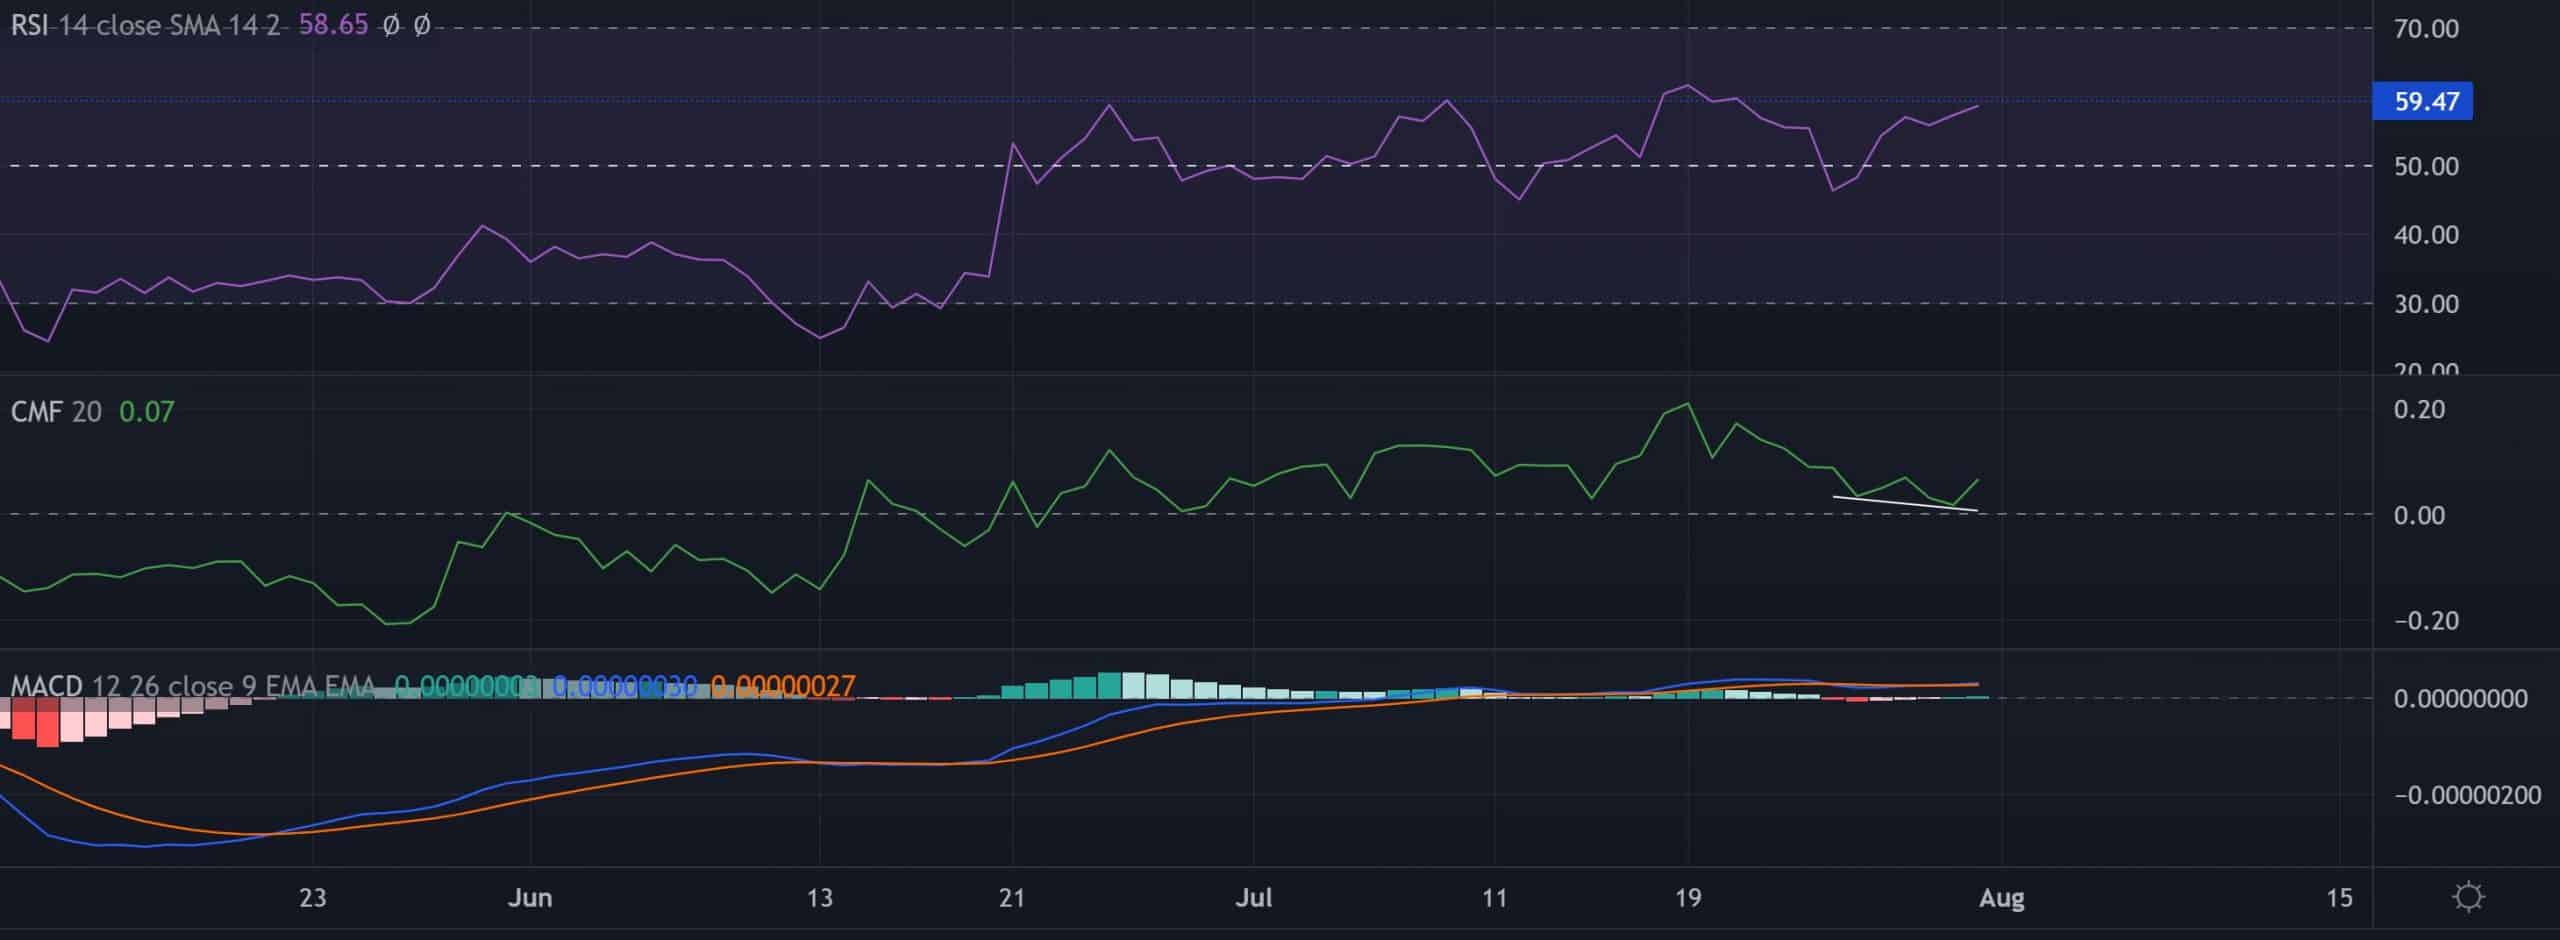The height and width of the screenshot is (940, 2560).
Task: Select the blue 59.47 RSI value label
Action: (x=2422, y=101)
